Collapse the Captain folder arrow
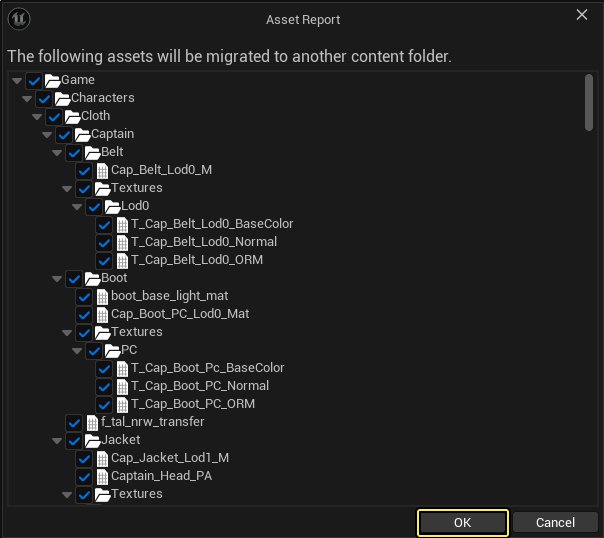 pos(47,135)
